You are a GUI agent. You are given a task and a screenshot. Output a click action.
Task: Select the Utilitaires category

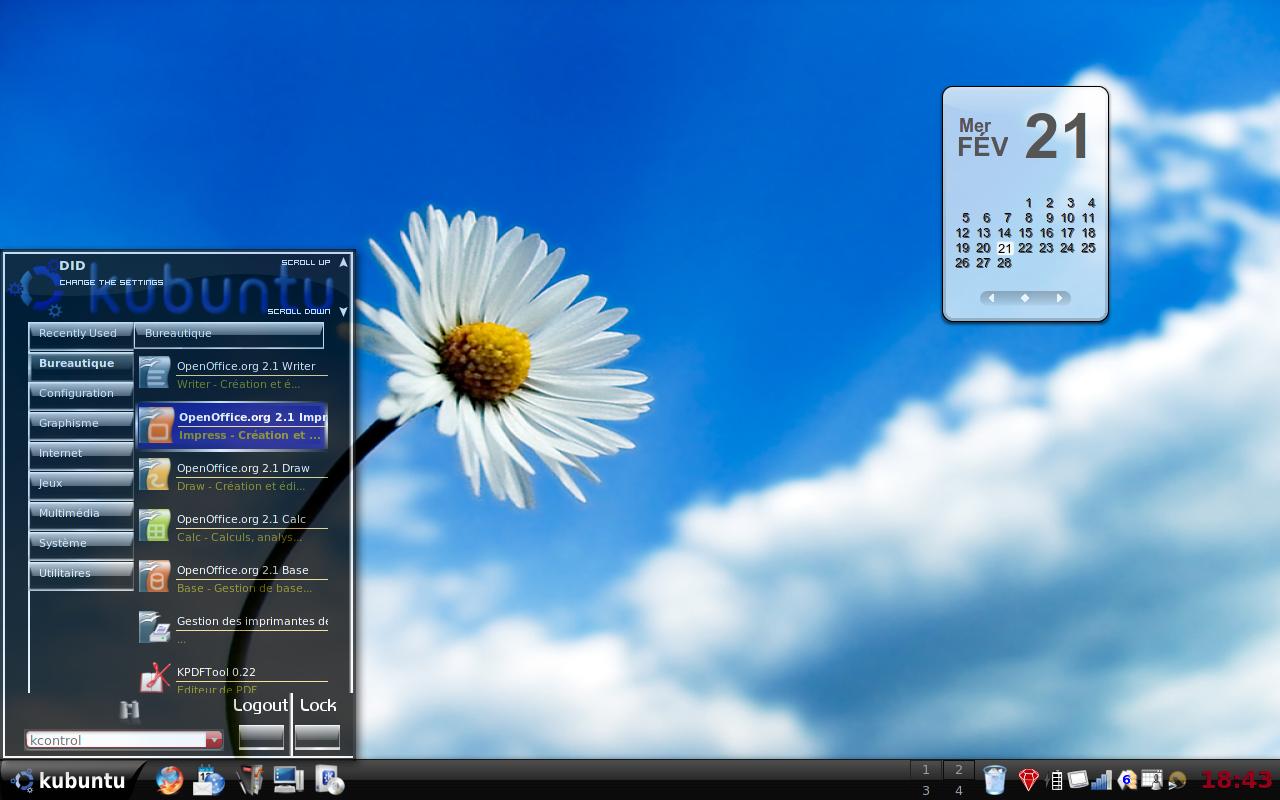pos(80,574)
